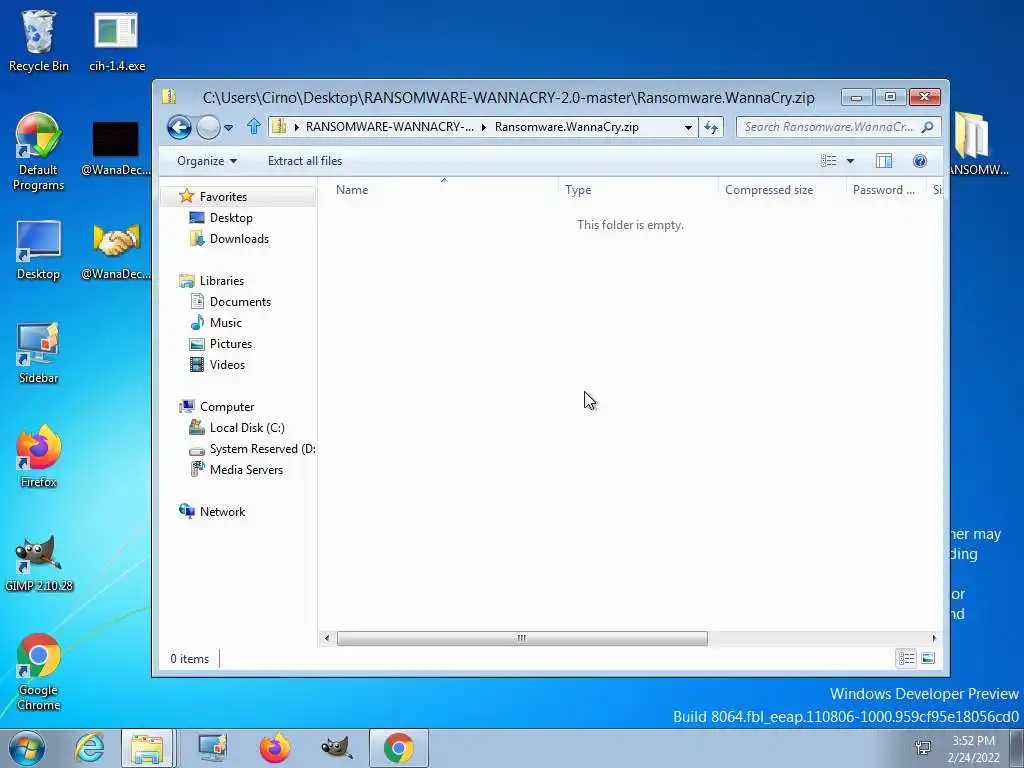1024x768 pixels.
Task: Switch to details view in status bar
Action: point(906,658)
